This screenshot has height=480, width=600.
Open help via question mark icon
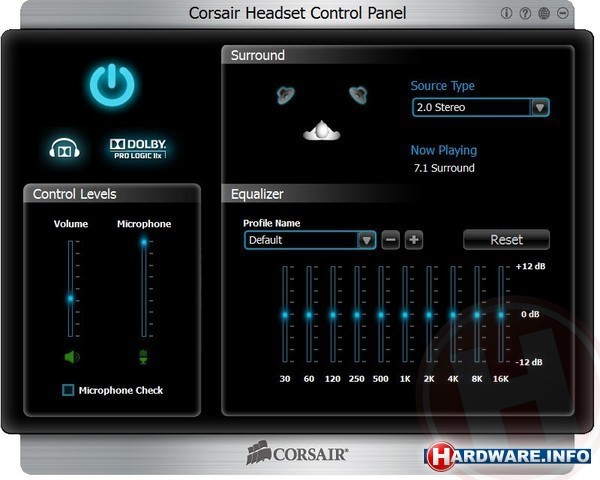tap(525, 13)
